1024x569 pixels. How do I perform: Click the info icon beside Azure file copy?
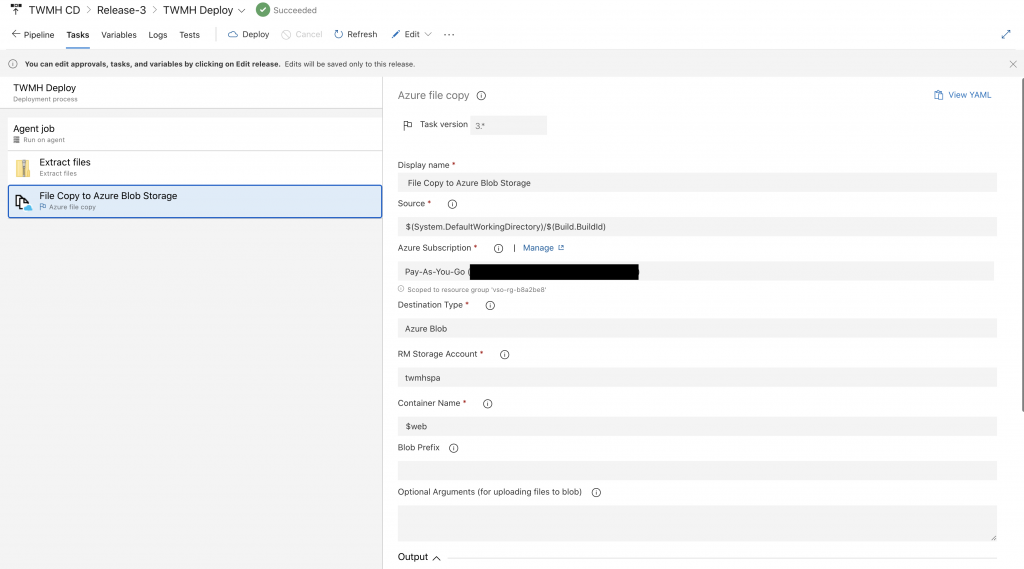[x=481, y=96]
